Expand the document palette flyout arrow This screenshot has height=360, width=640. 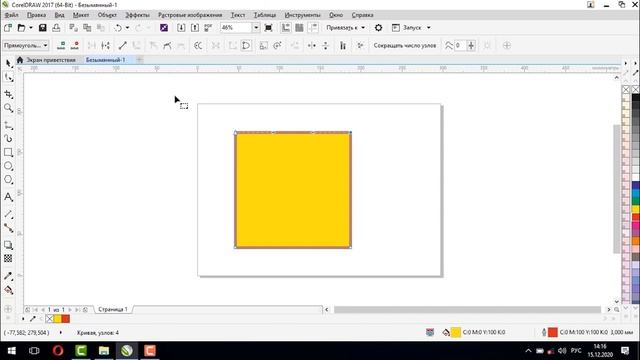[23, 319]
